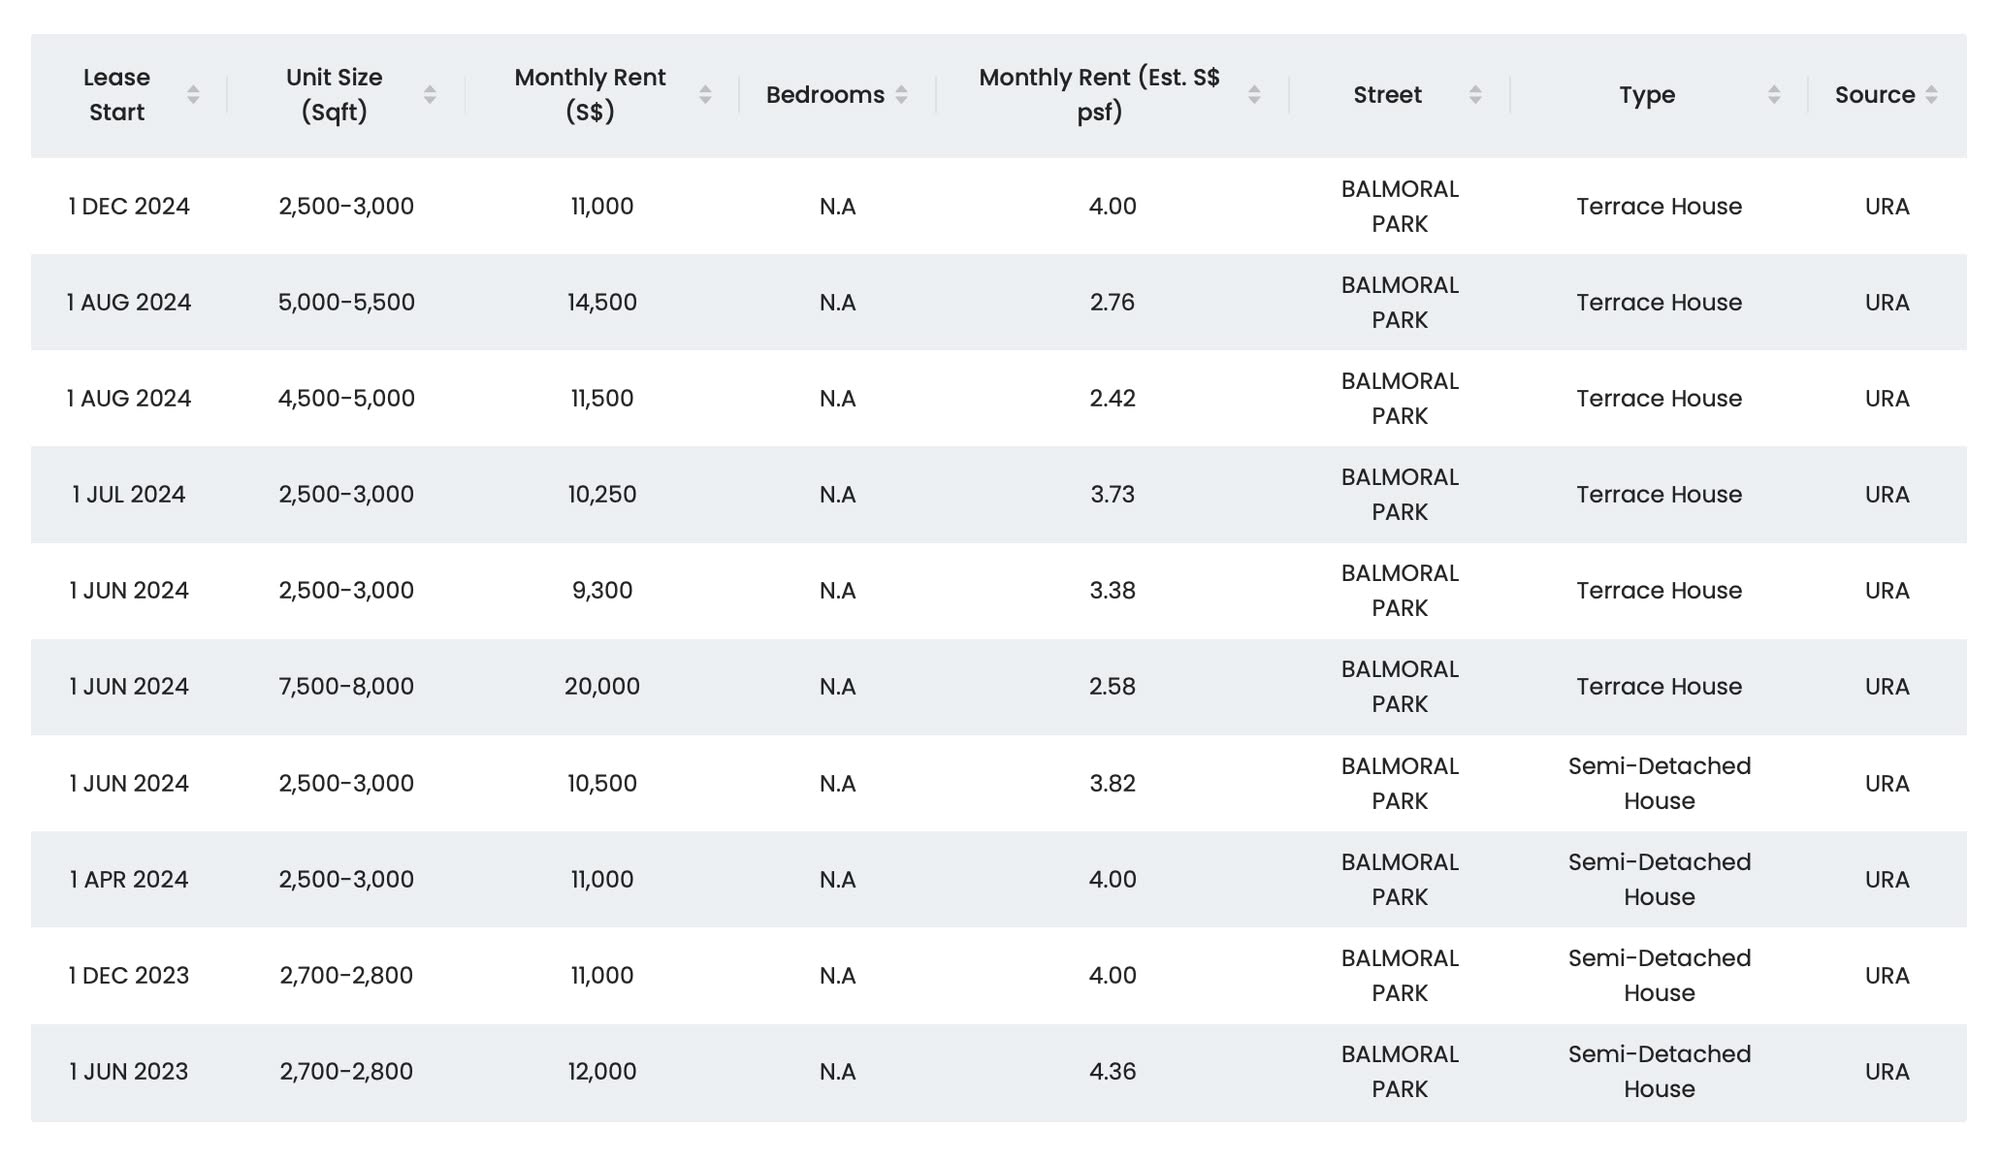Sort by Source arrow icon
The width and height of the screenshot is (2000, 1164).
tap(1931, 95)
